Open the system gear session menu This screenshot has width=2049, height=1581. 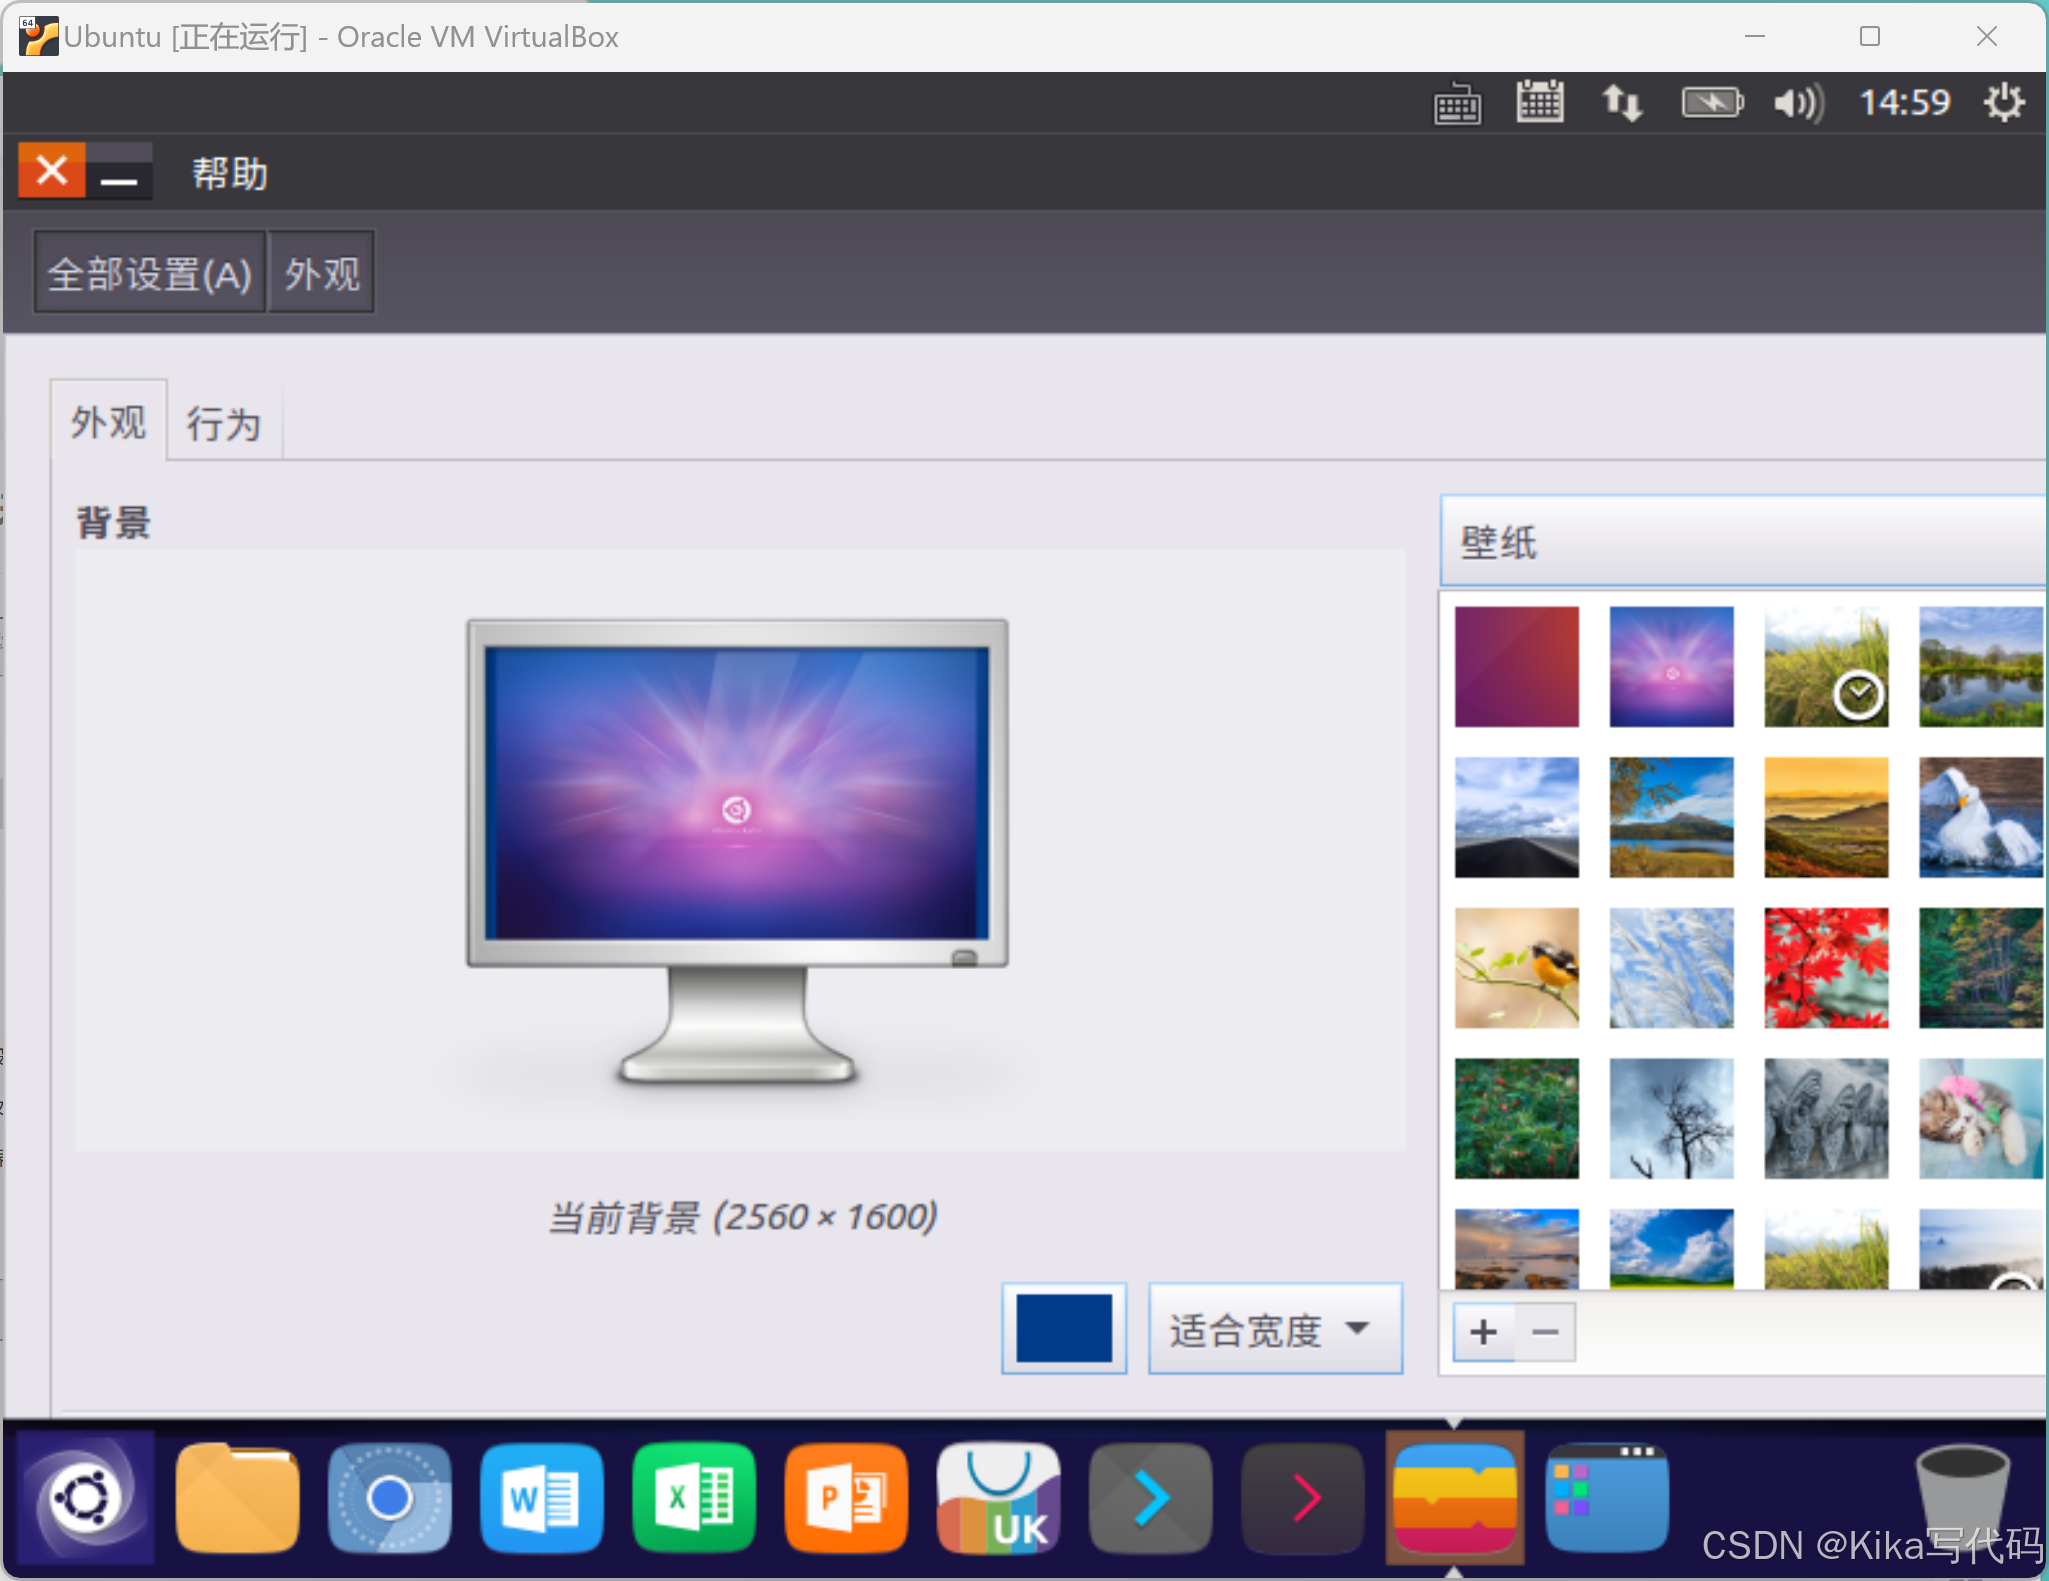(x=2003, y=102)
